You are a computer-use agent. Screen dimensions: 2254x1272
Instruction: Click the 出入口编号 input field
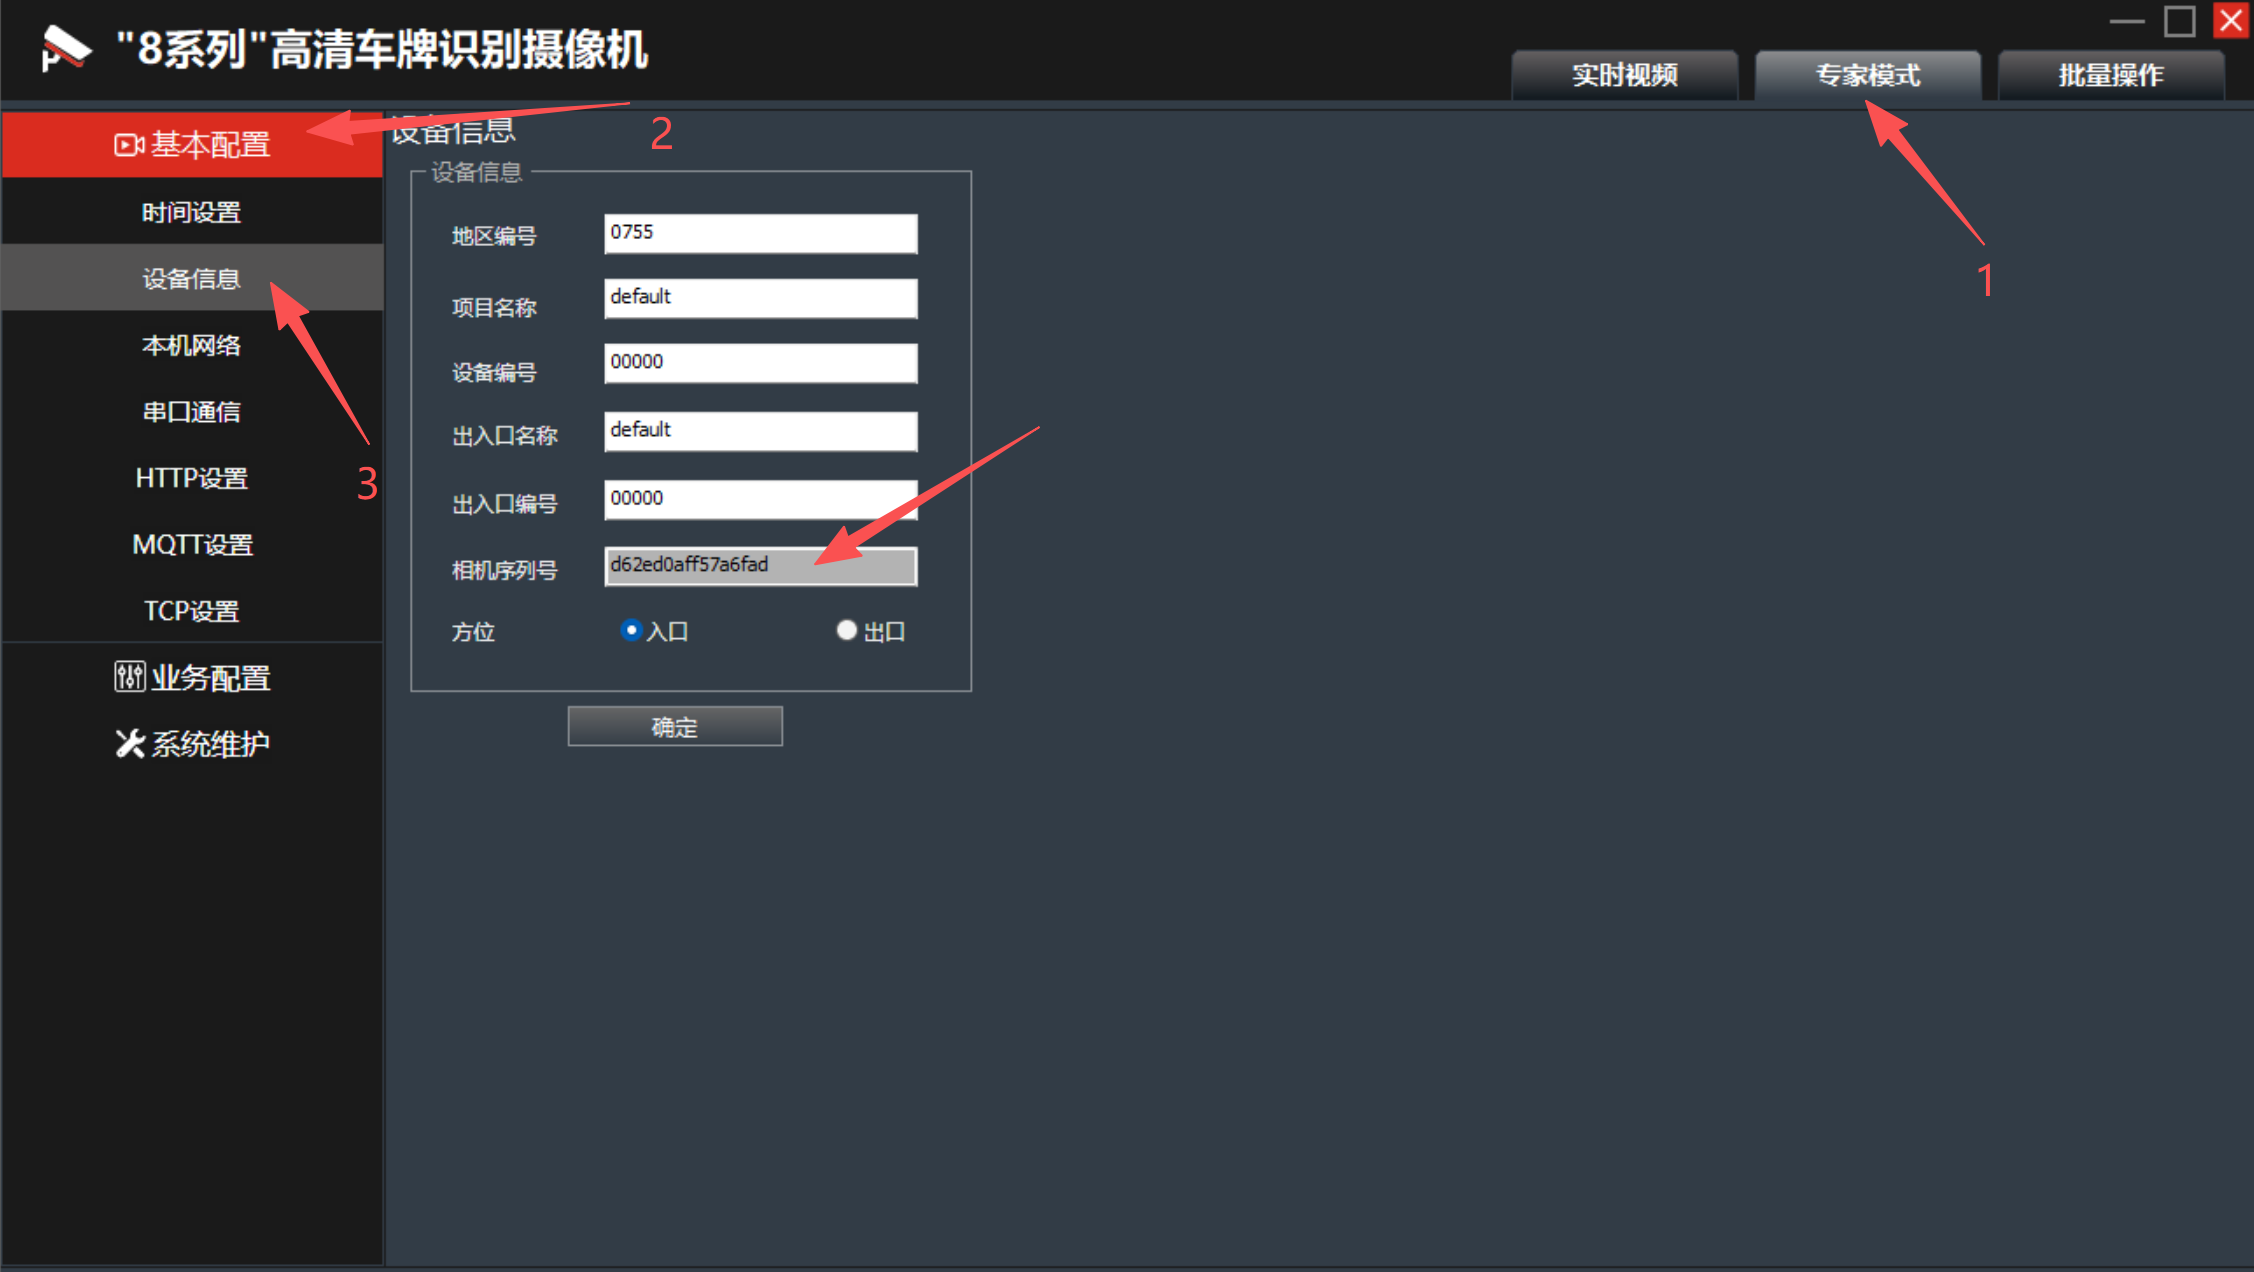pos(760,499)
